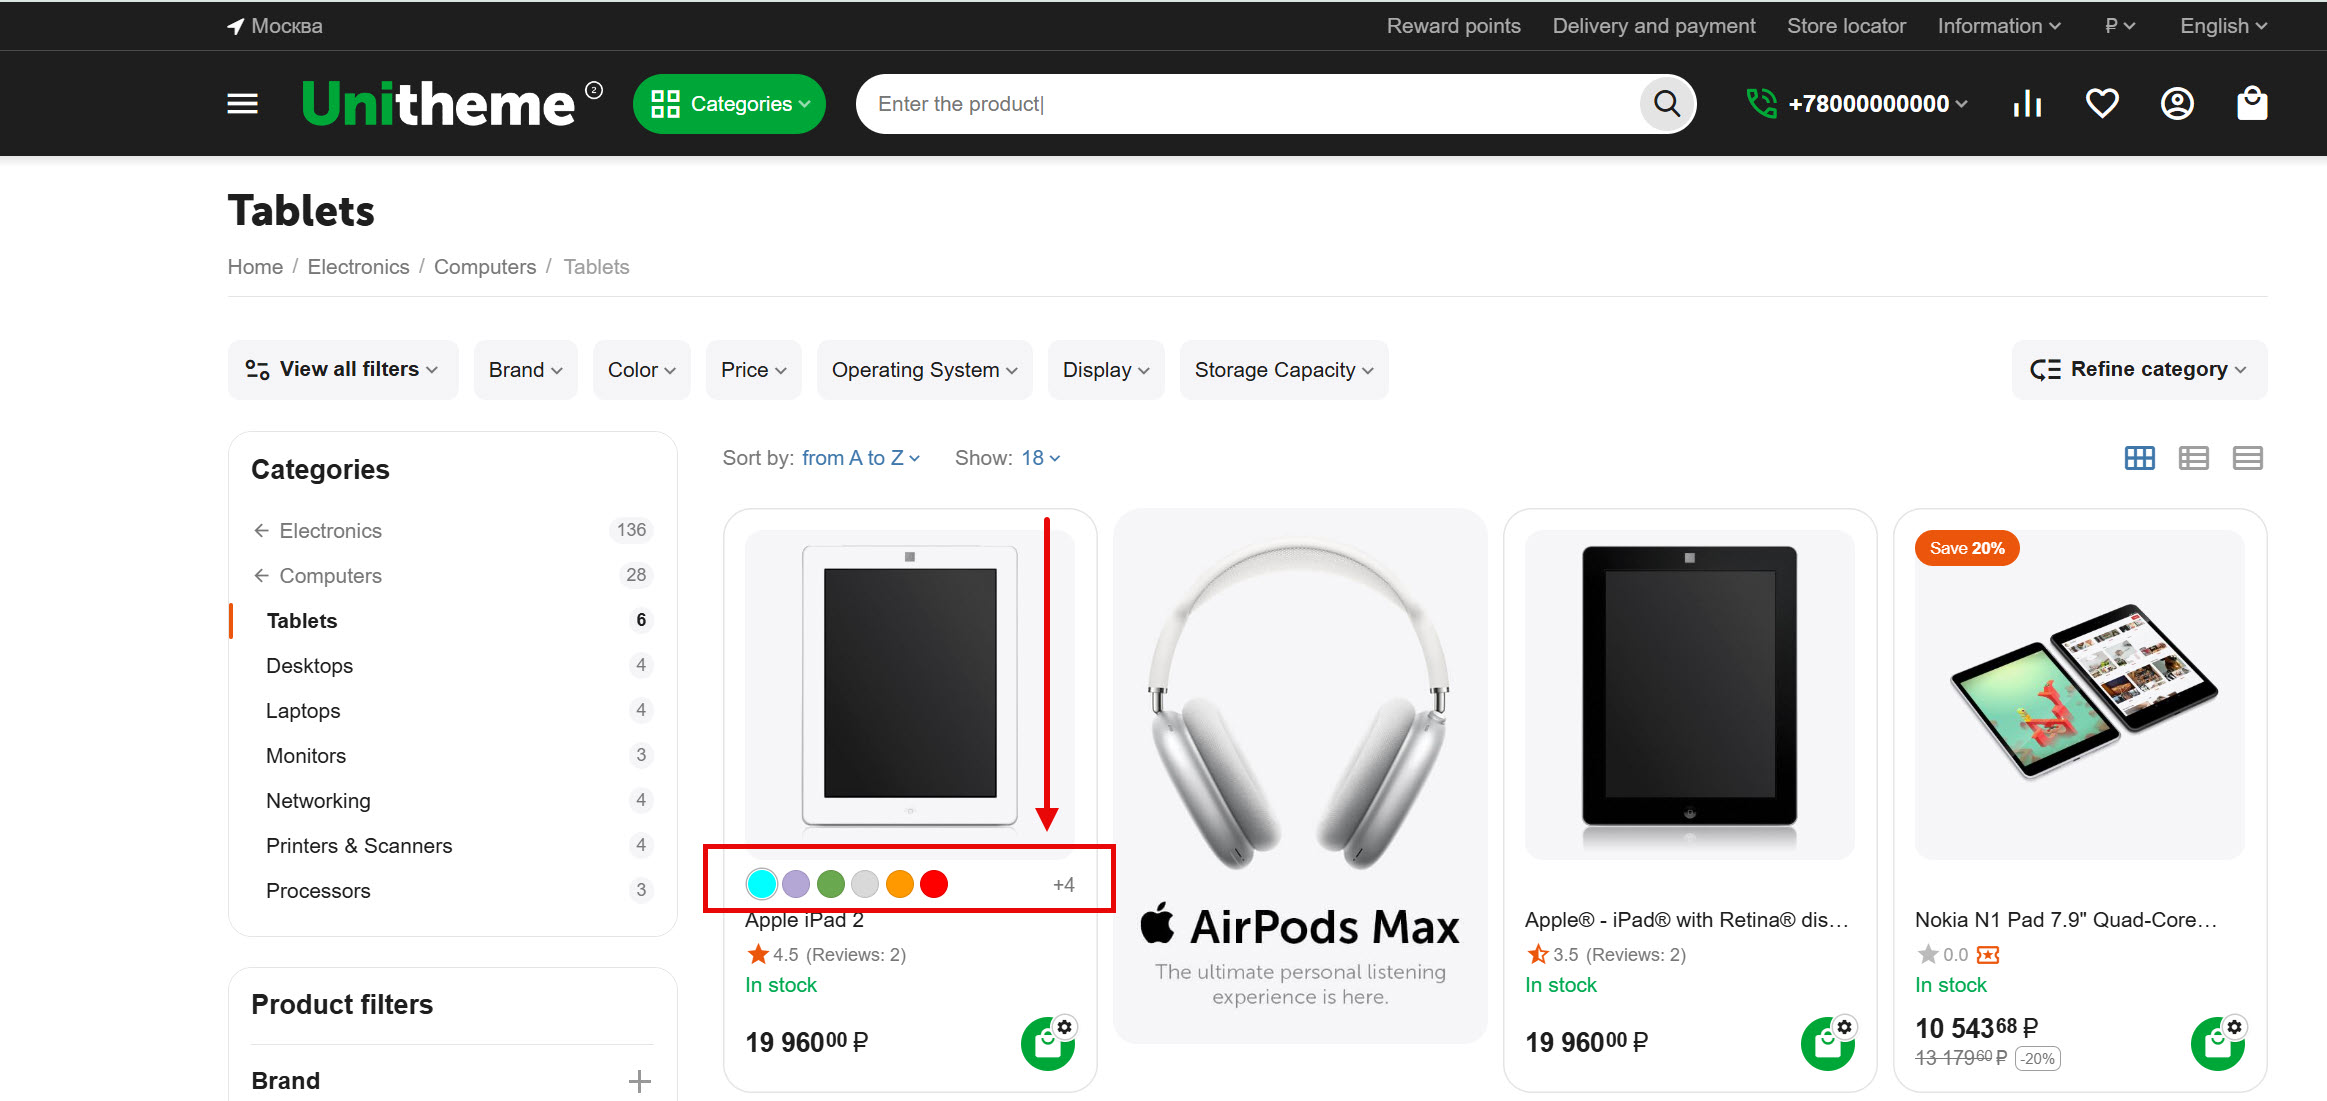Viewport: 2327px width, 1101px height.
Task: Open the wishlist heart icon
Action: (x=2101, y=104)
